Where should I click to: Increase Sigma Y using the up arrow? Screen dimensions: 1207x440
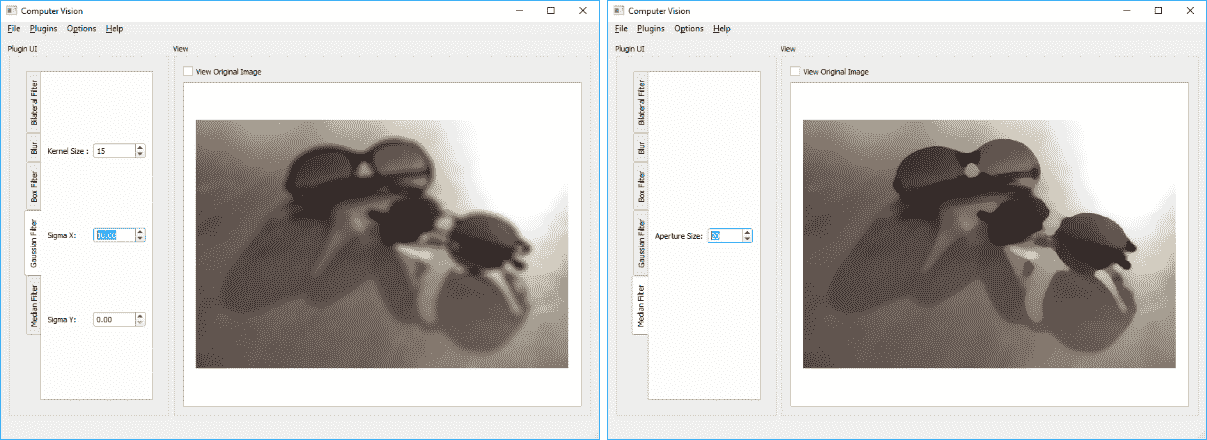pos(140,316)
